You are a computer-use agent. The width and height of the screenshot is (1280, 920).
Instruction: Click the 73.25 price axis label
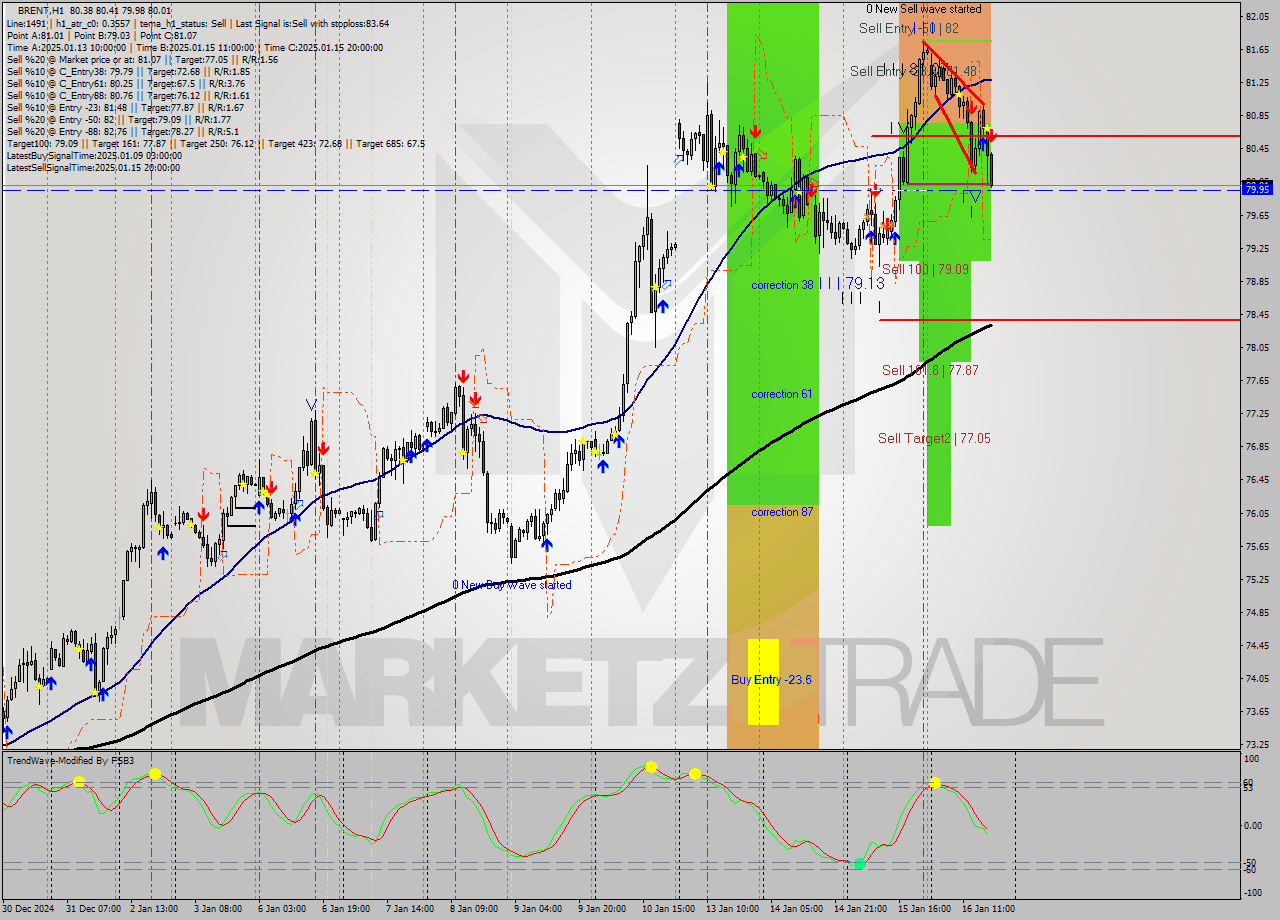[1258, 745]
